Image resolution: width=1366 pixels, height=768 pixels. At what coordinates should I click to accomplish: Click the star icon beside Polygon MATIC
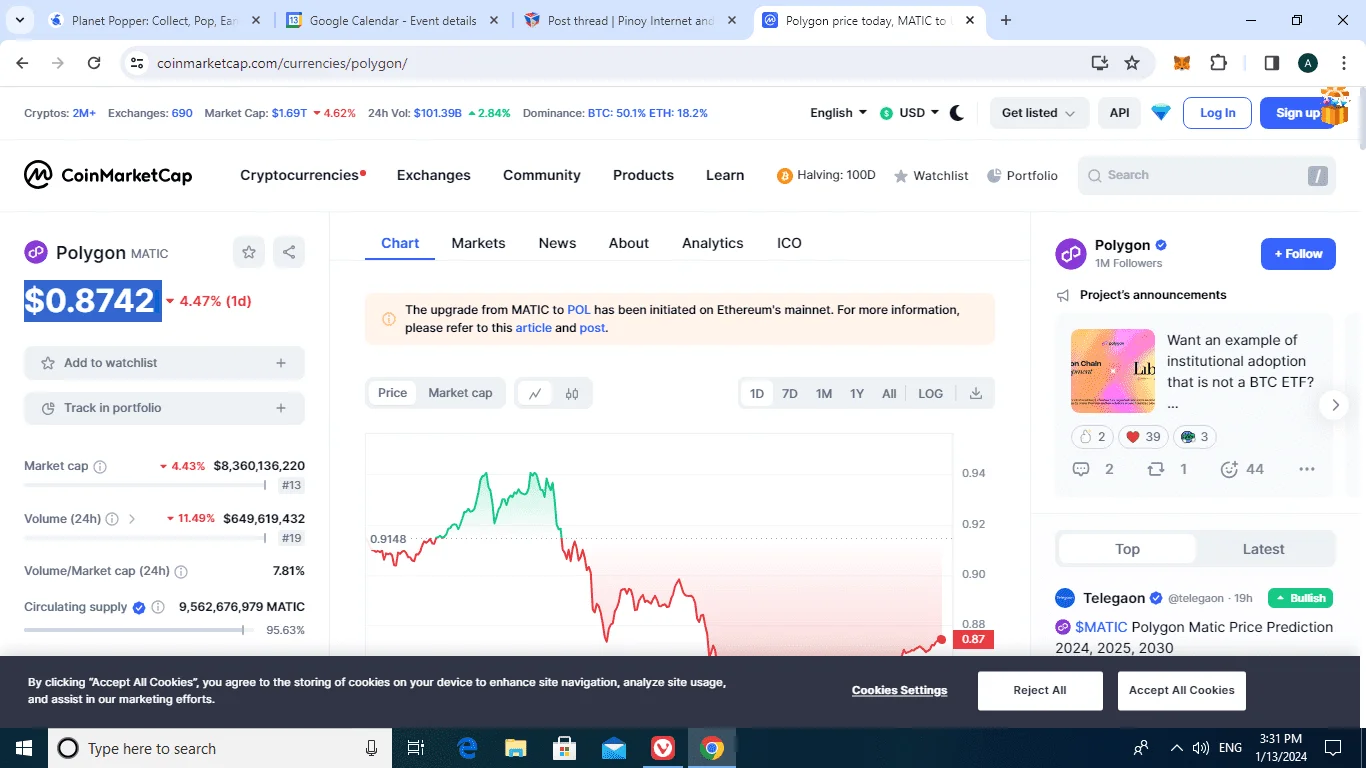click(249, 252)
